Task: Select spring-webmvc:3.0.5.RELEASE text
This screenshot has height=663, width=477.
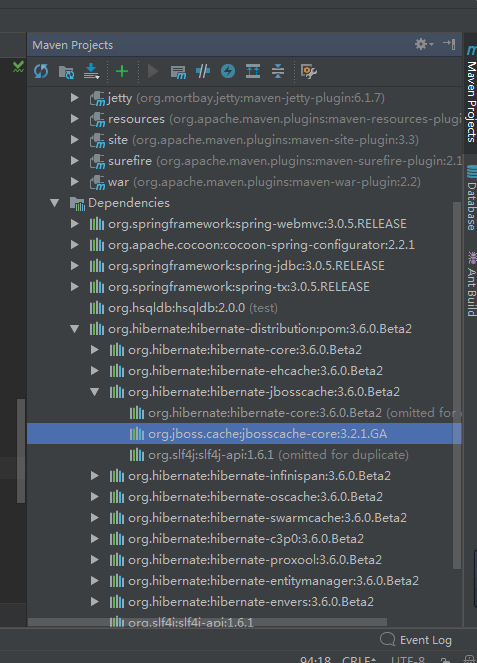Action: click(258, 224)
